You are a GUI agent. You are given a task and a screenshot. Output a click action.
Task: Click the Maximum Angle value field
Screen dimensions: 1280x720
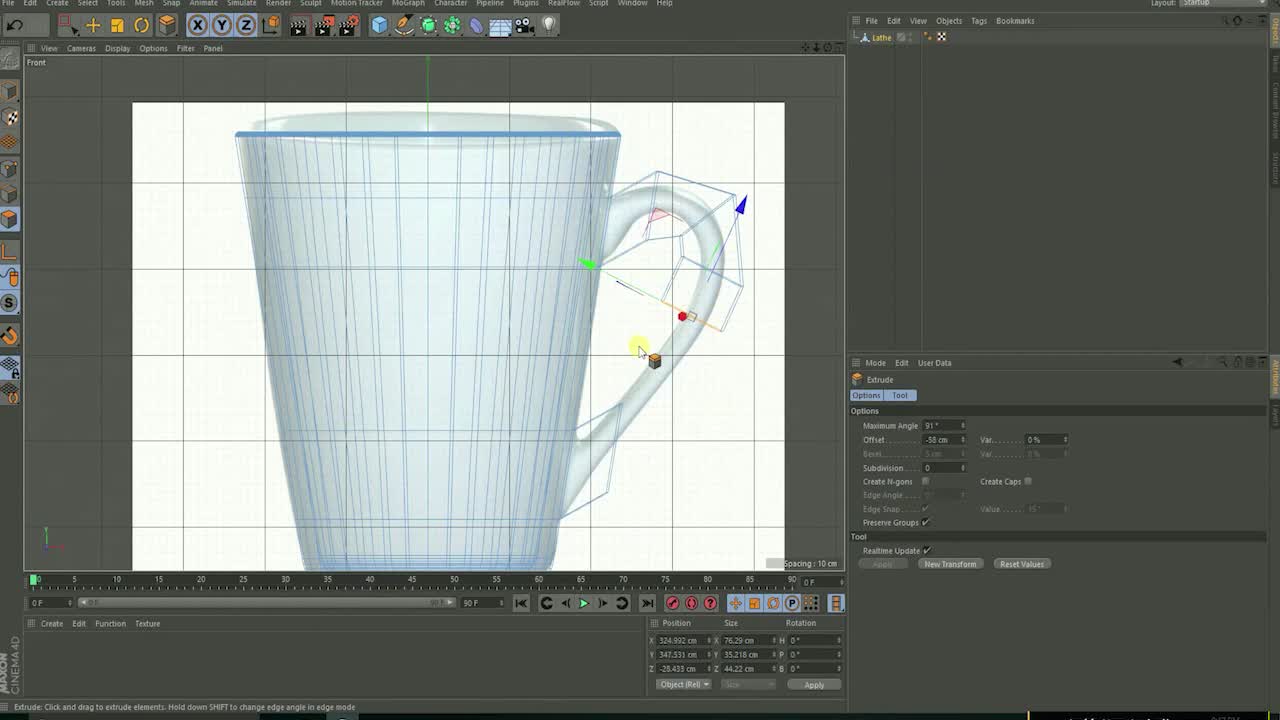click(x=944, y=426)
